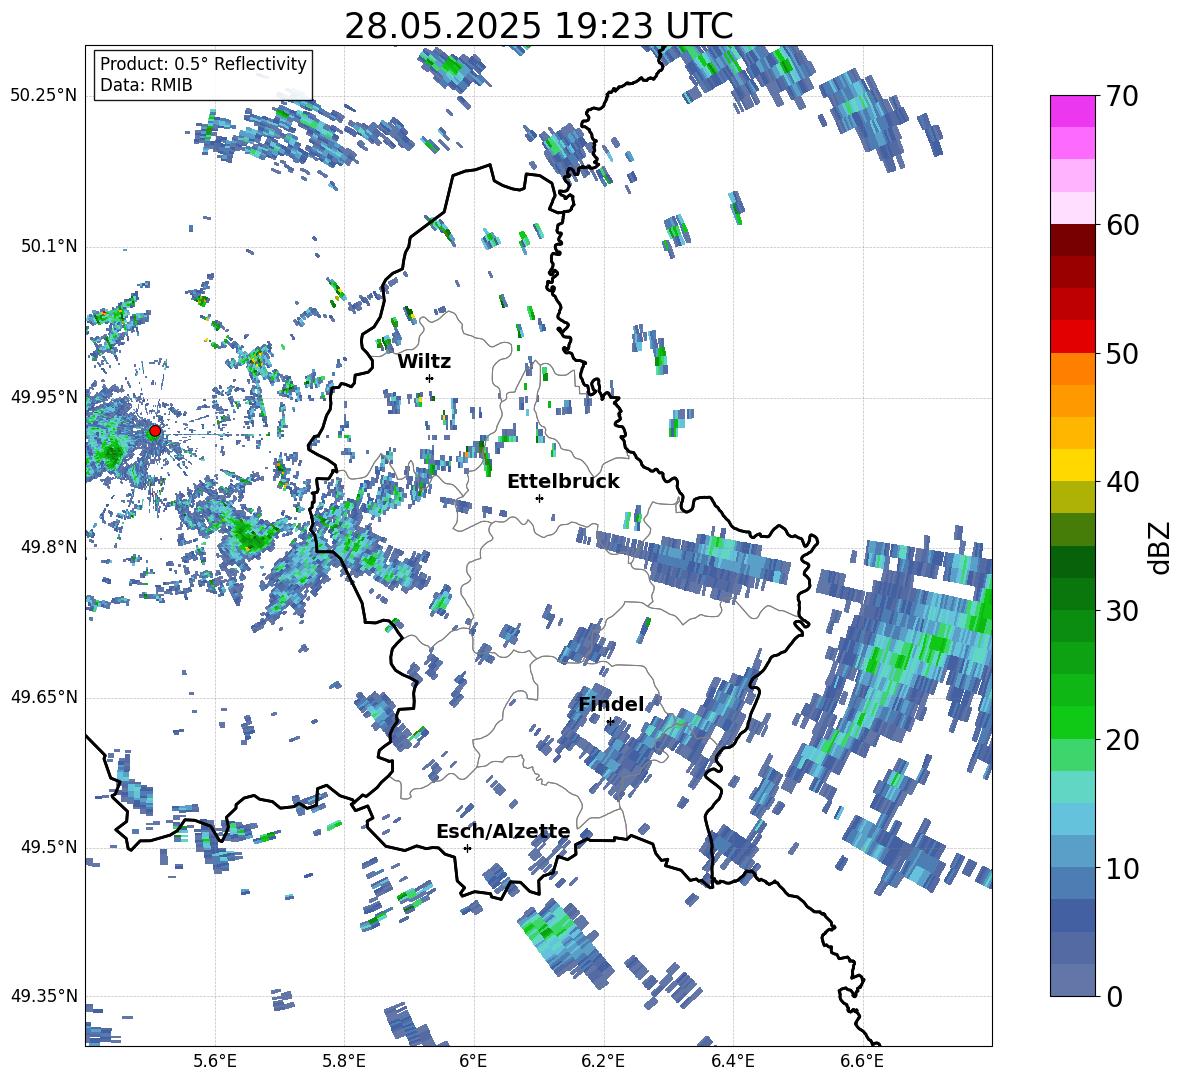Click the 49.5°N latitude label
Screen dimensions: 1184x1081
(49, 847)
